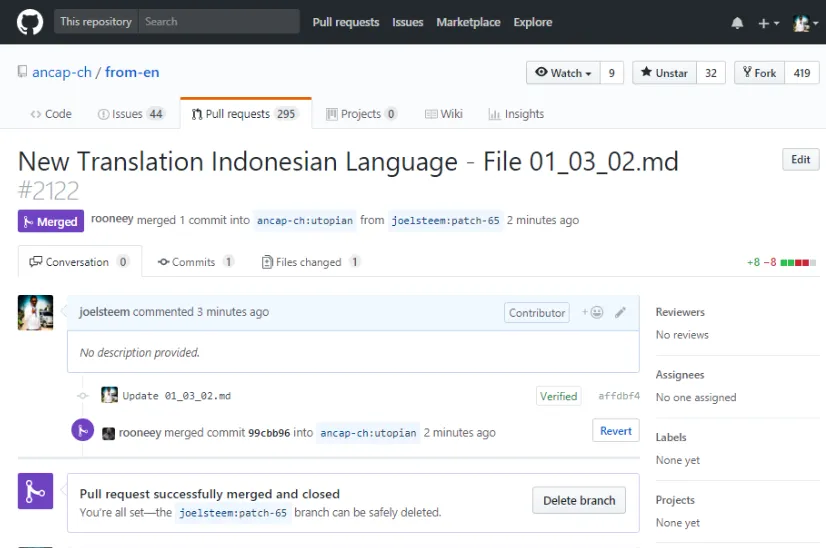Switch to the Files changed tab
Image resolution: width=826 pixels, height=548 pixels.
[310, 262]
